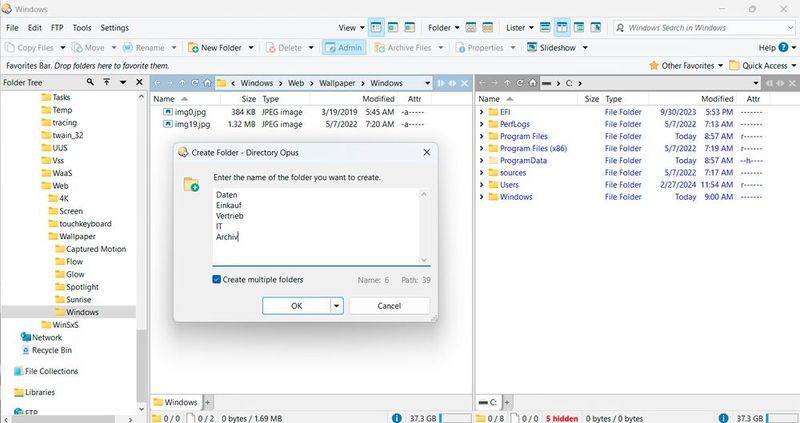Expand the Program Files folder row
The height and width of the screenshot is (423, 800).
click(482, 136)
